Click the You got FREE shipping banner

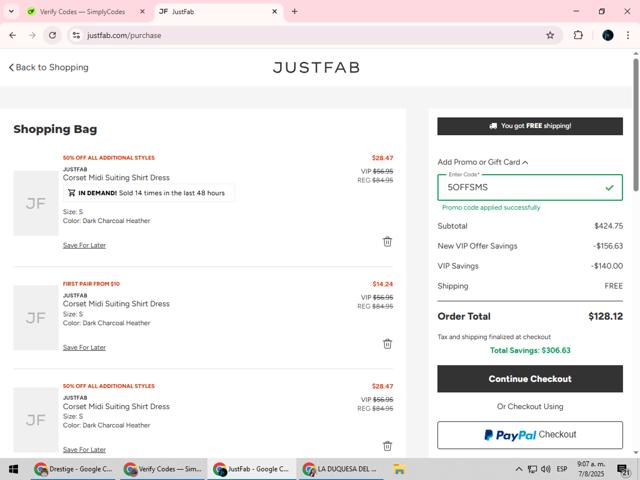[x=530, y=126]
